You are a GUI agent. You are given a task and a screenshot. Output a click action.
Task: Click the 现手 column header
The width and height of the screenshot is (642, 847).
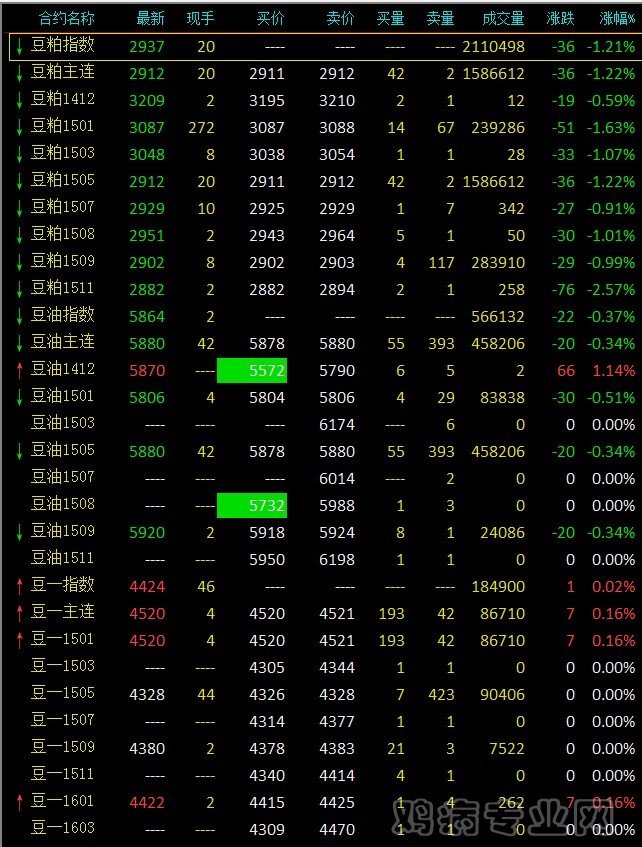click(x=200, y=19)
